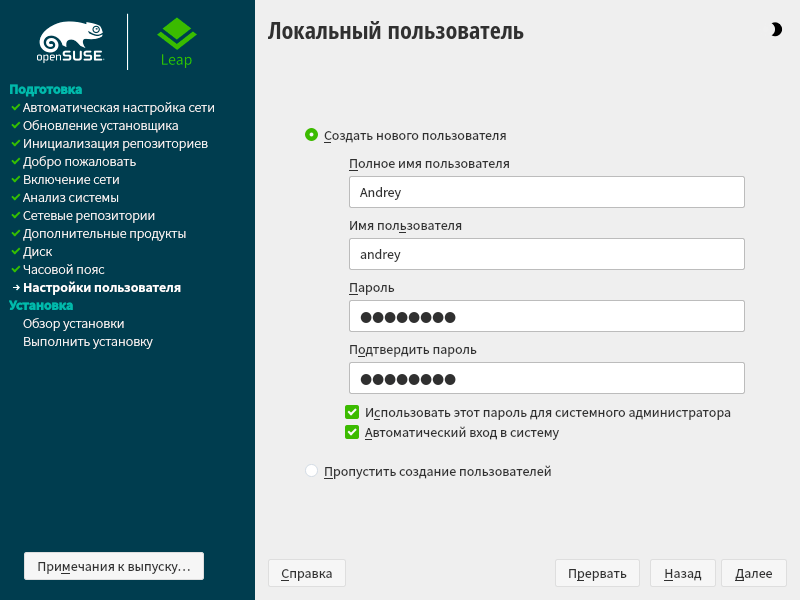Disable 'Автоматический вход в систему' checkbox
This screenshot has width=800, height=600.
tap(352, 432)
